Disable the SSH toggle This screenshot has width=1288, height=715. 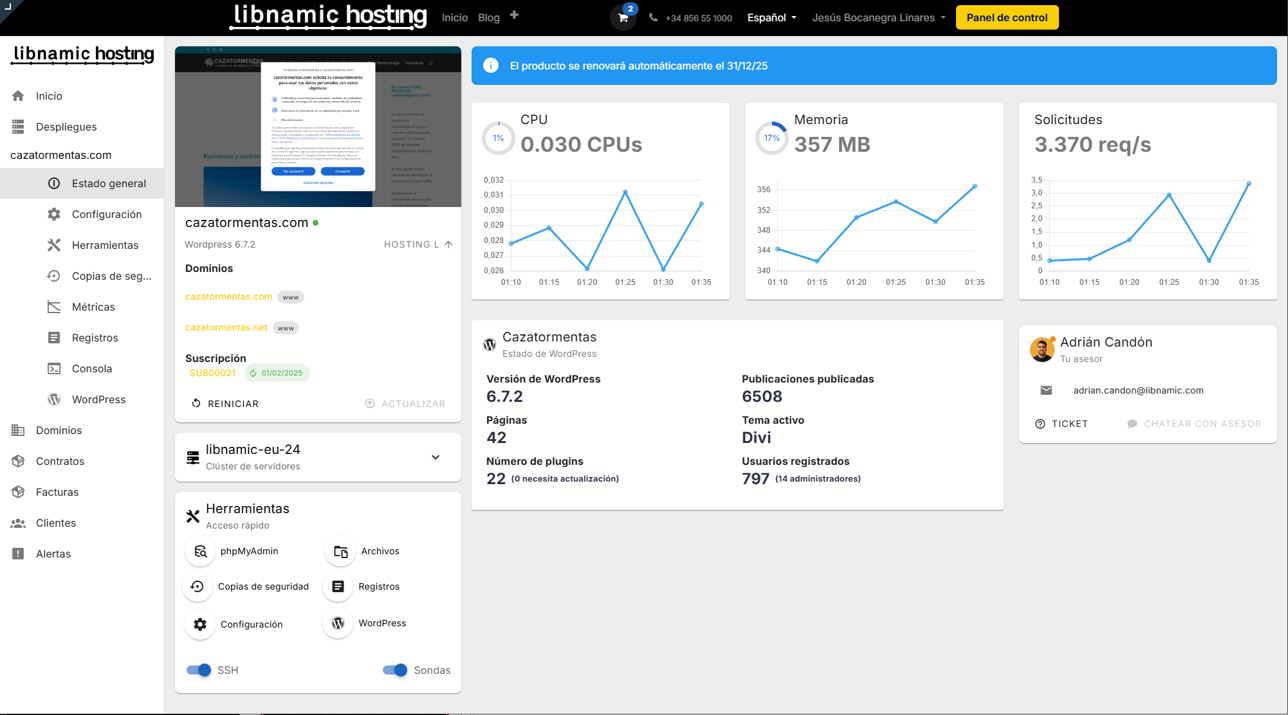tap(199, 670)
